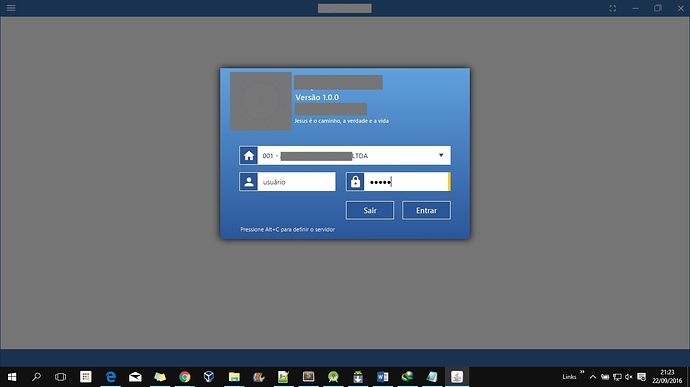This screenshot has width=690, height=387.
Task: Click the user silhouette icon
Action: (249, 182)
